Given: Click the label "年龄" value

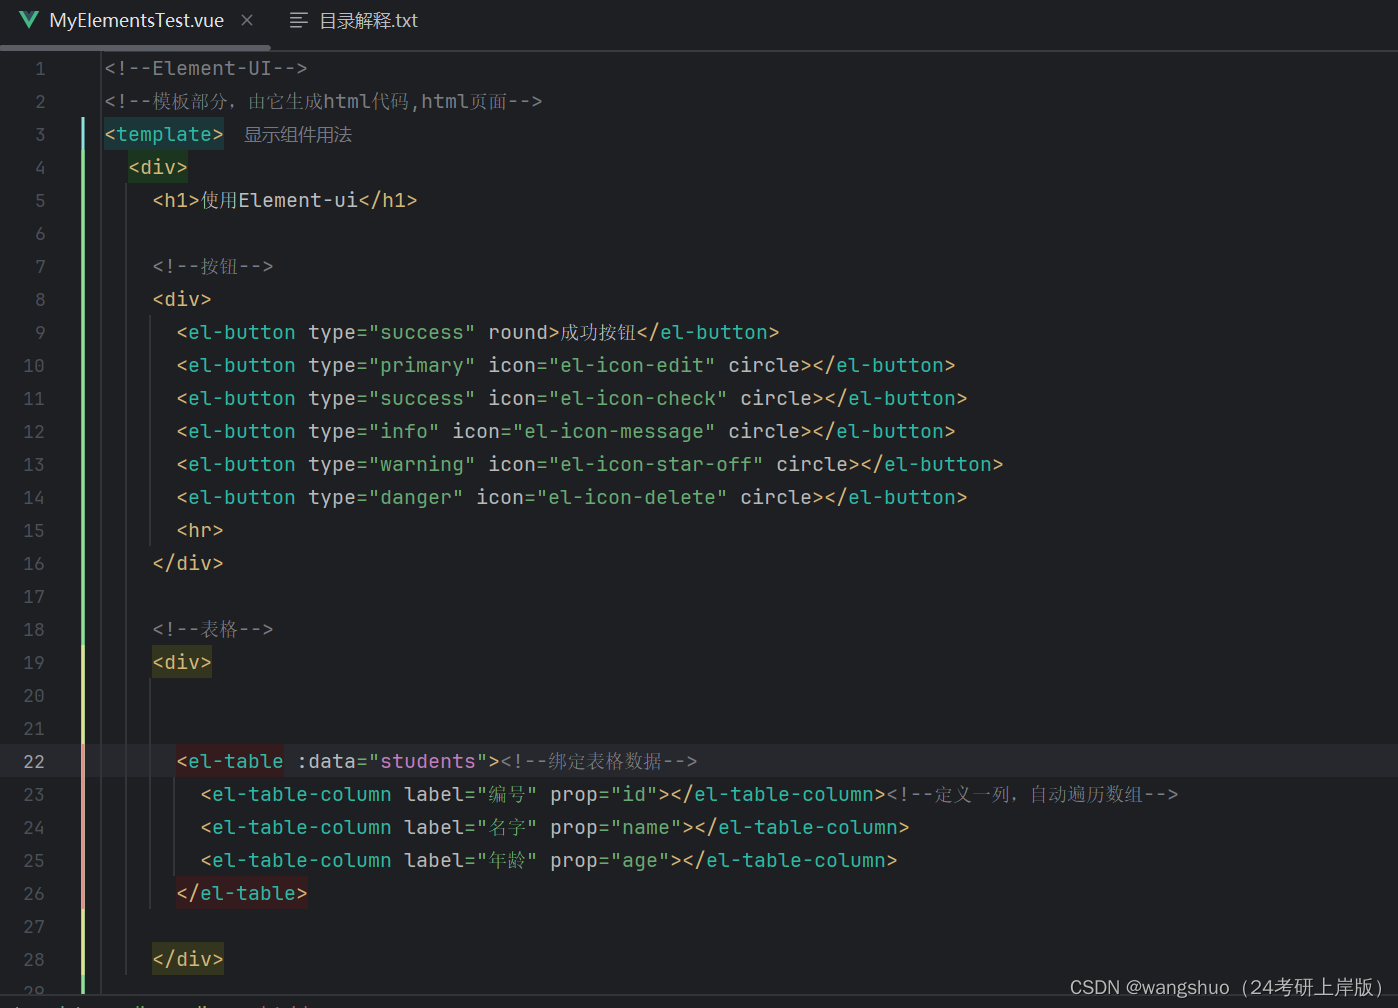Looking at the screenshot, I should 507,860.
